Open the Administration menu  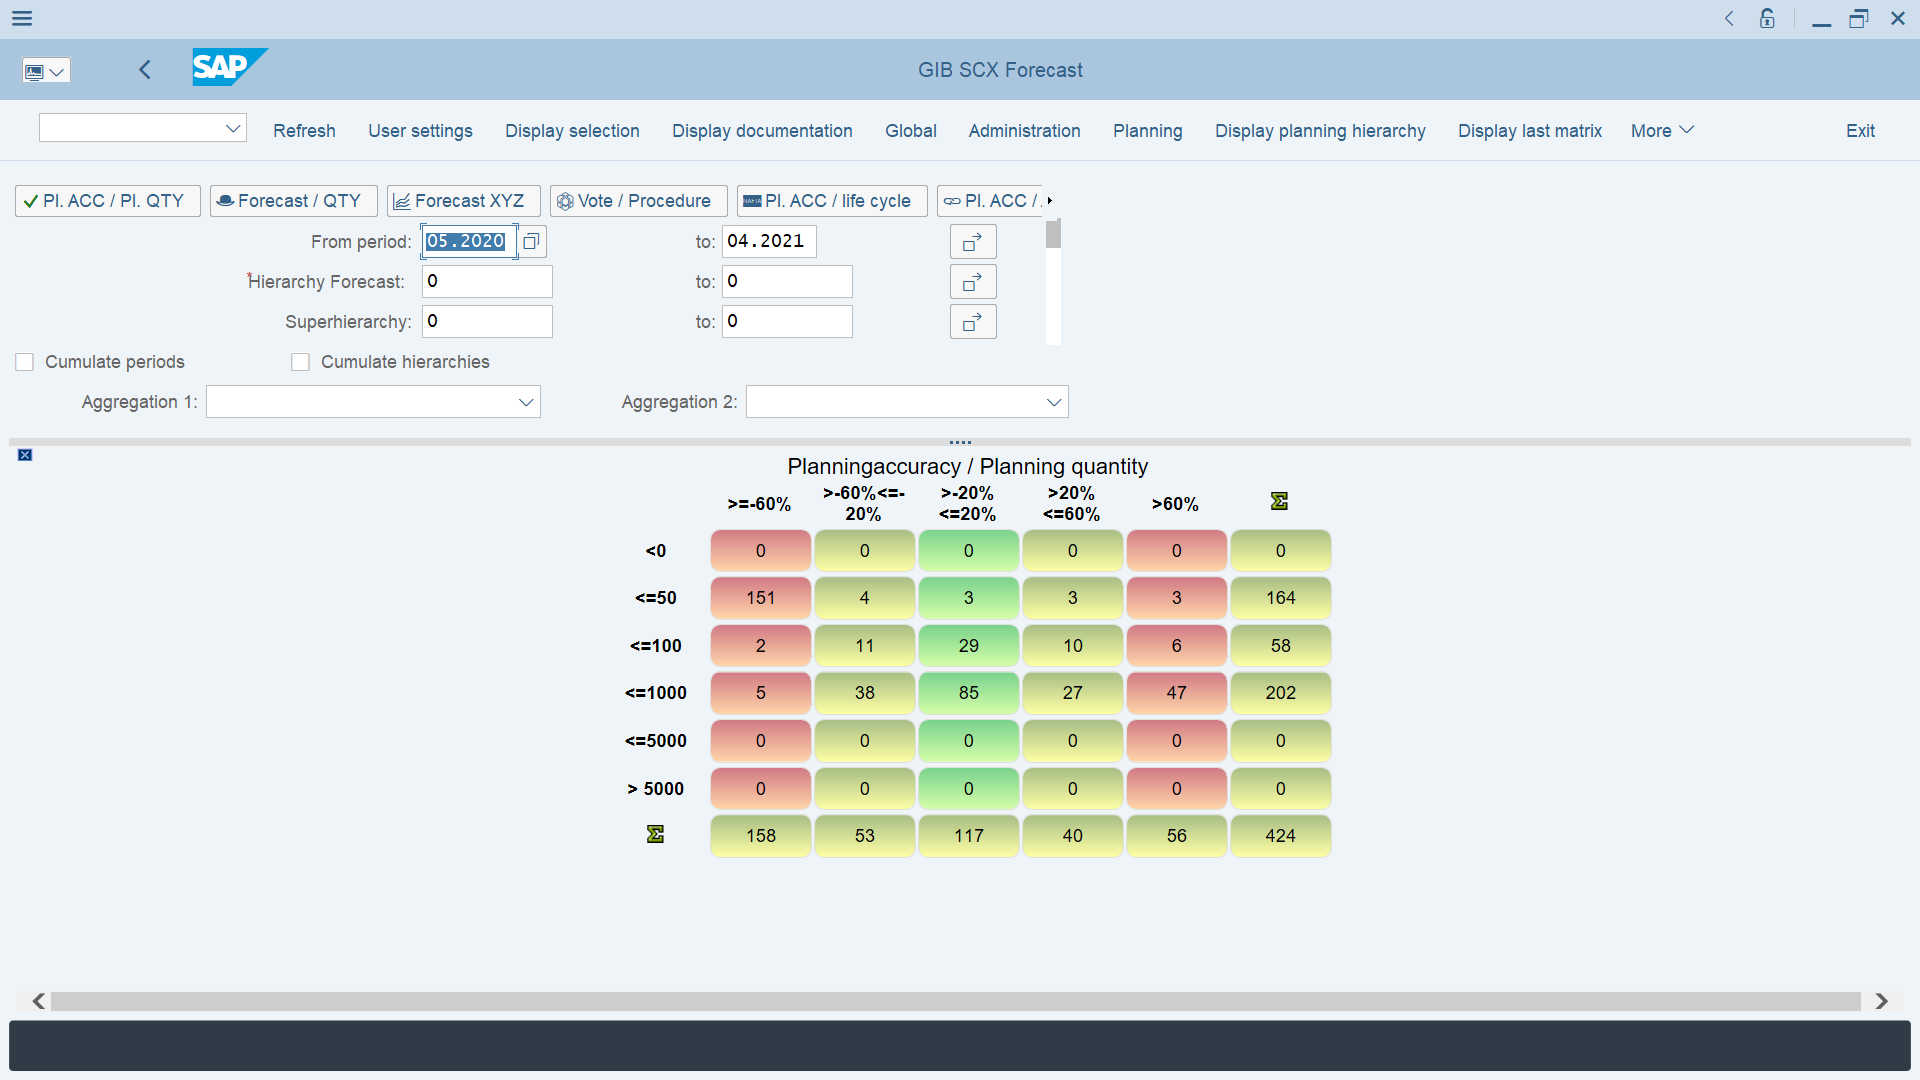point(1024,131)
